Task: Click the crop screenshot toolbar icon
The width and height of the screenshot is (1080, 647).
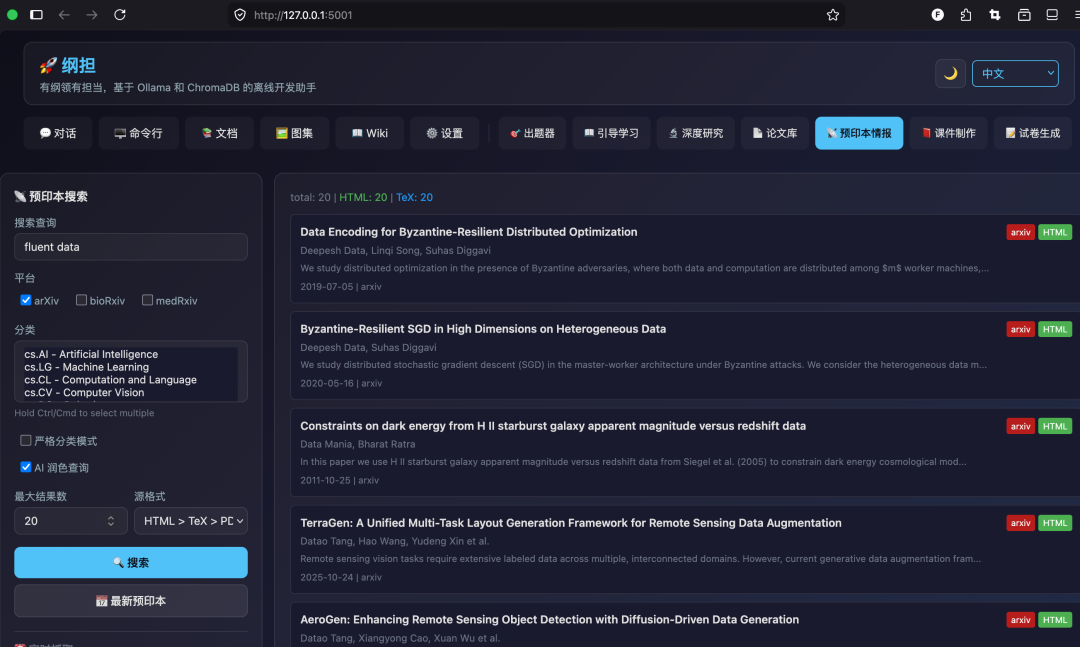Action: point(995,14)
